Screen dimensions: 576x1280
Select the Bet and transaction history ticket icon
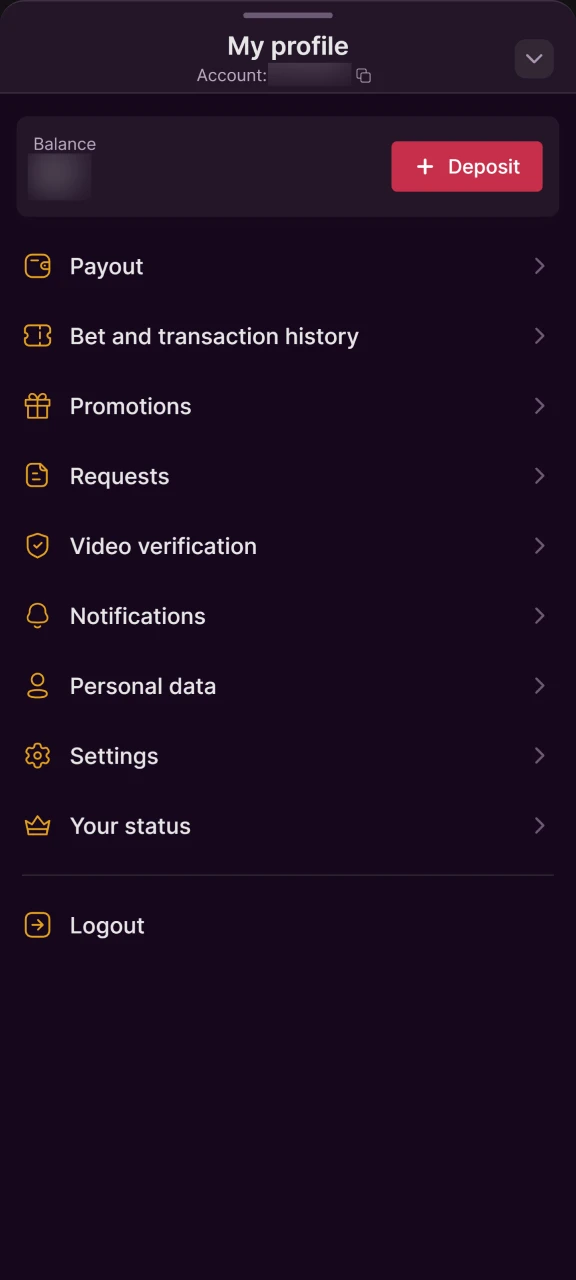(x=37, y=336)
